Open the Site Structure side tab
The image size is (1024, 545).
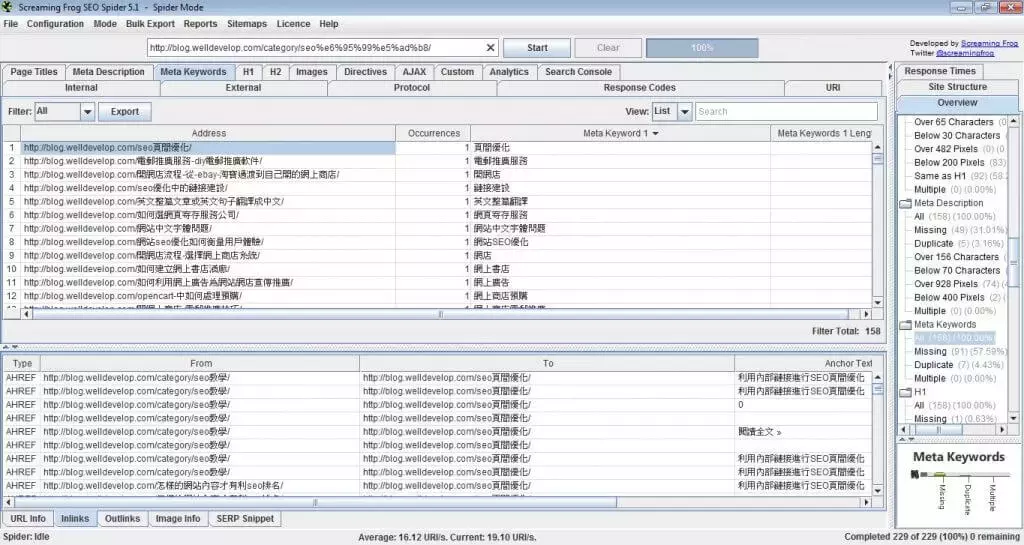click(957, 87)
